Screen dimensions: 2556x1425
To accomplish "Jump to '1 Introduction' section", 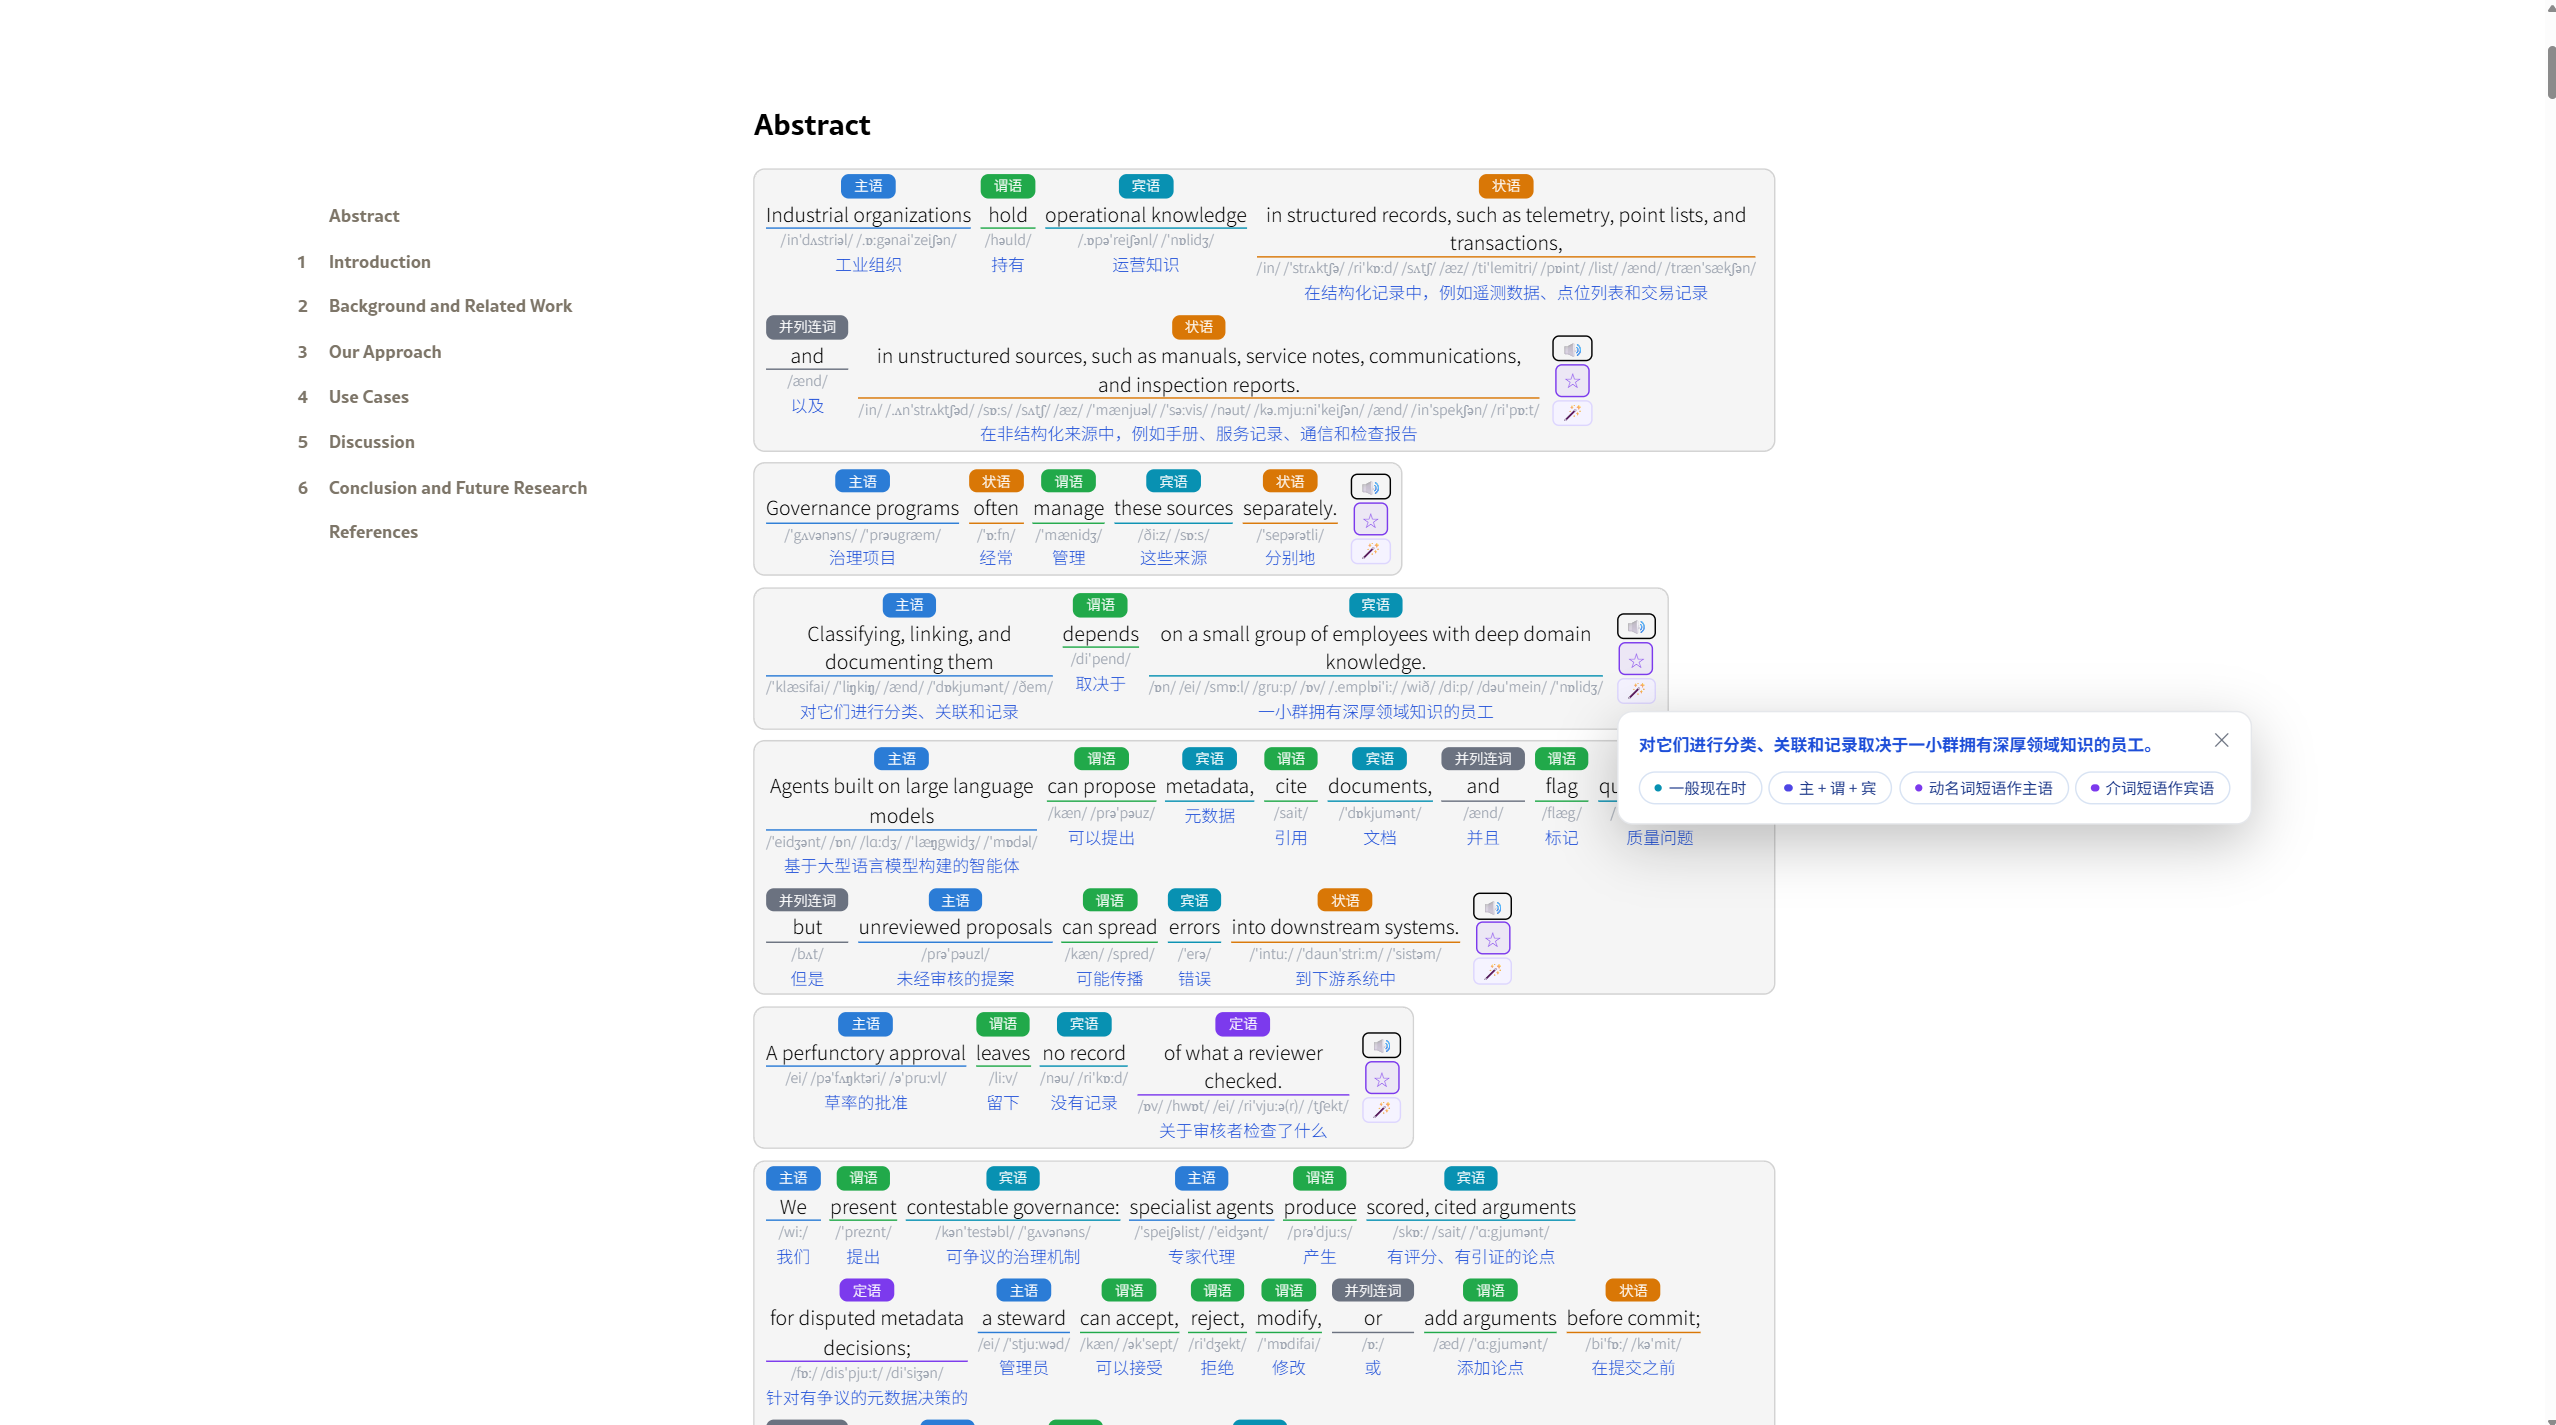I will pos(379,262).
